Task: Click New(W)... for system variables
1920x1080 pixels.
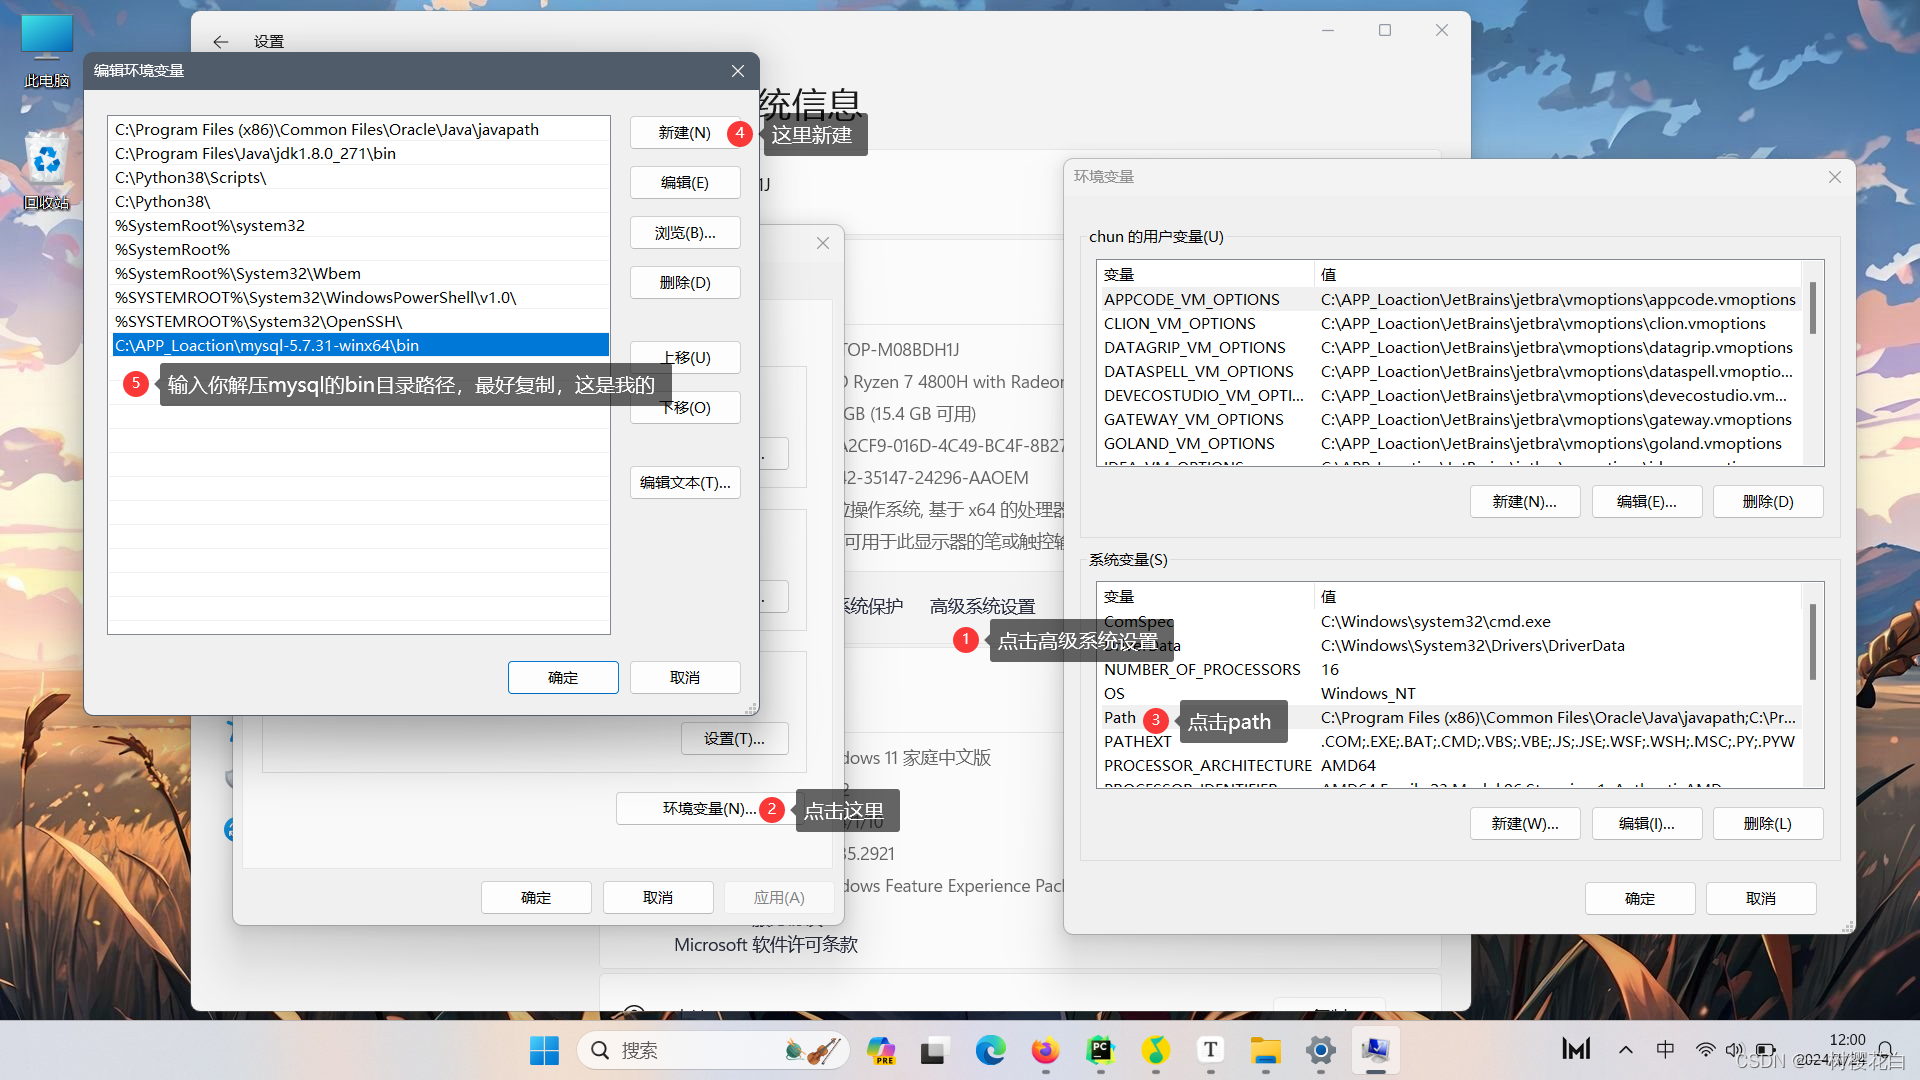Action: tap(1525, 824)
